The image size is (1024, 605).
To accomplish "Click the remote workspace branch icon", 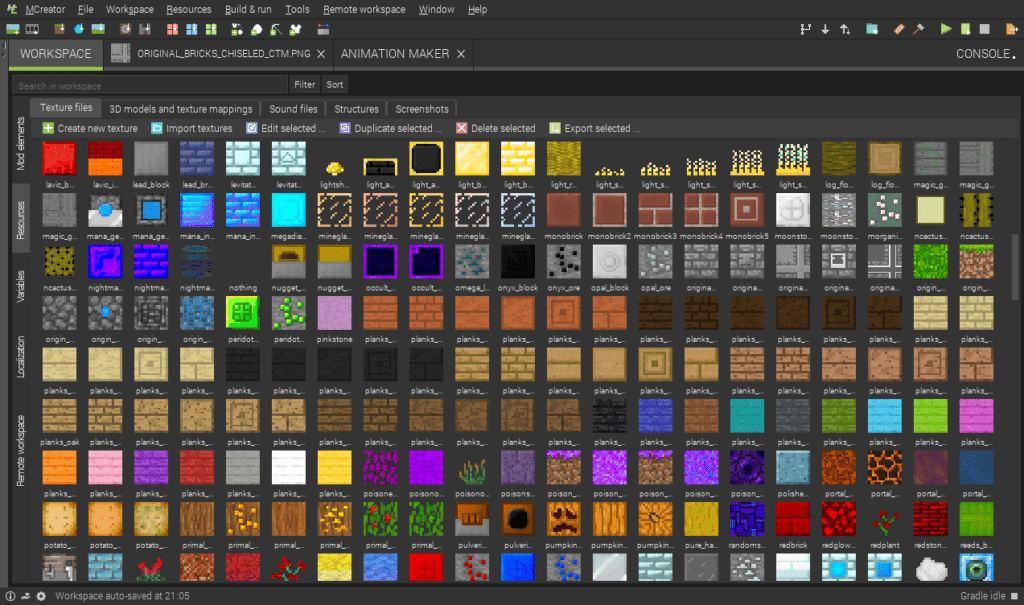I will tap(805, 29).
